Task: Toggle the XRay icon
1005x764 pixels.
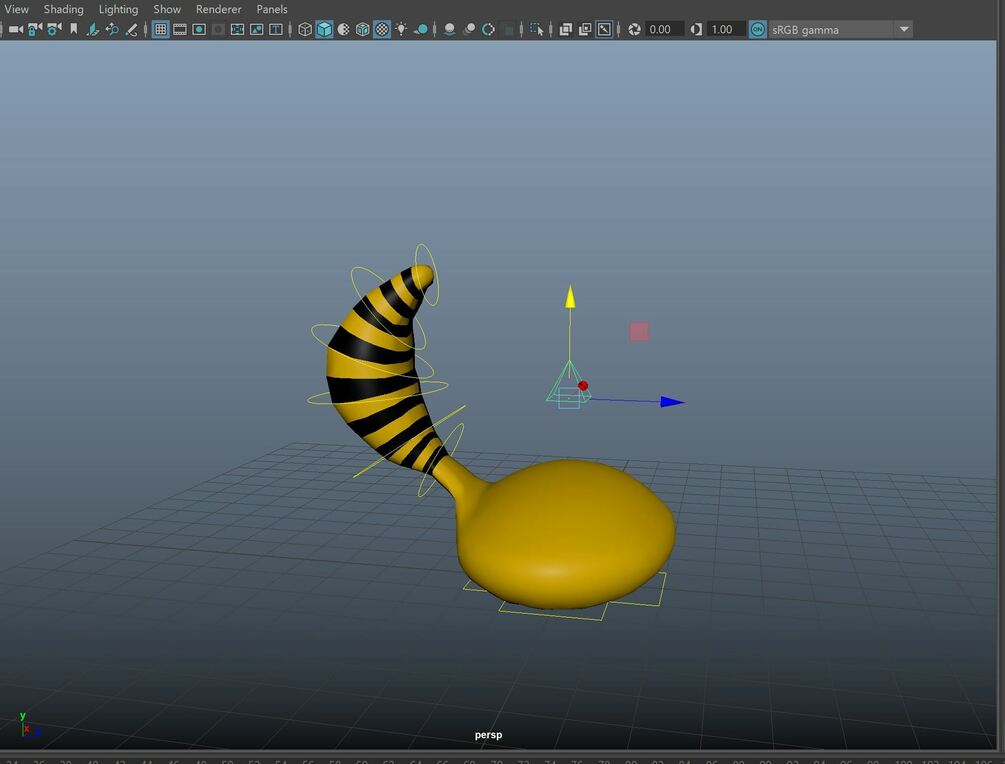Action: (x=566, y=29)
